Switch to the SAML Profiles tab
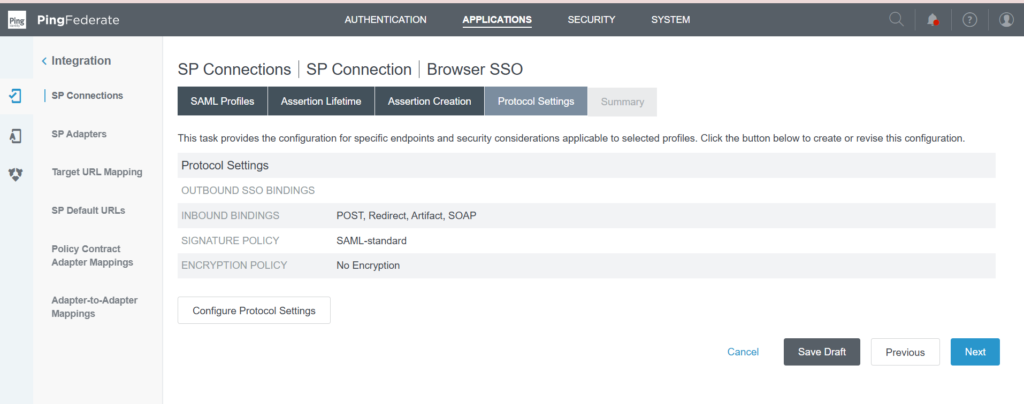Screen dimensions: 1024x404 [x=222, y=101]
